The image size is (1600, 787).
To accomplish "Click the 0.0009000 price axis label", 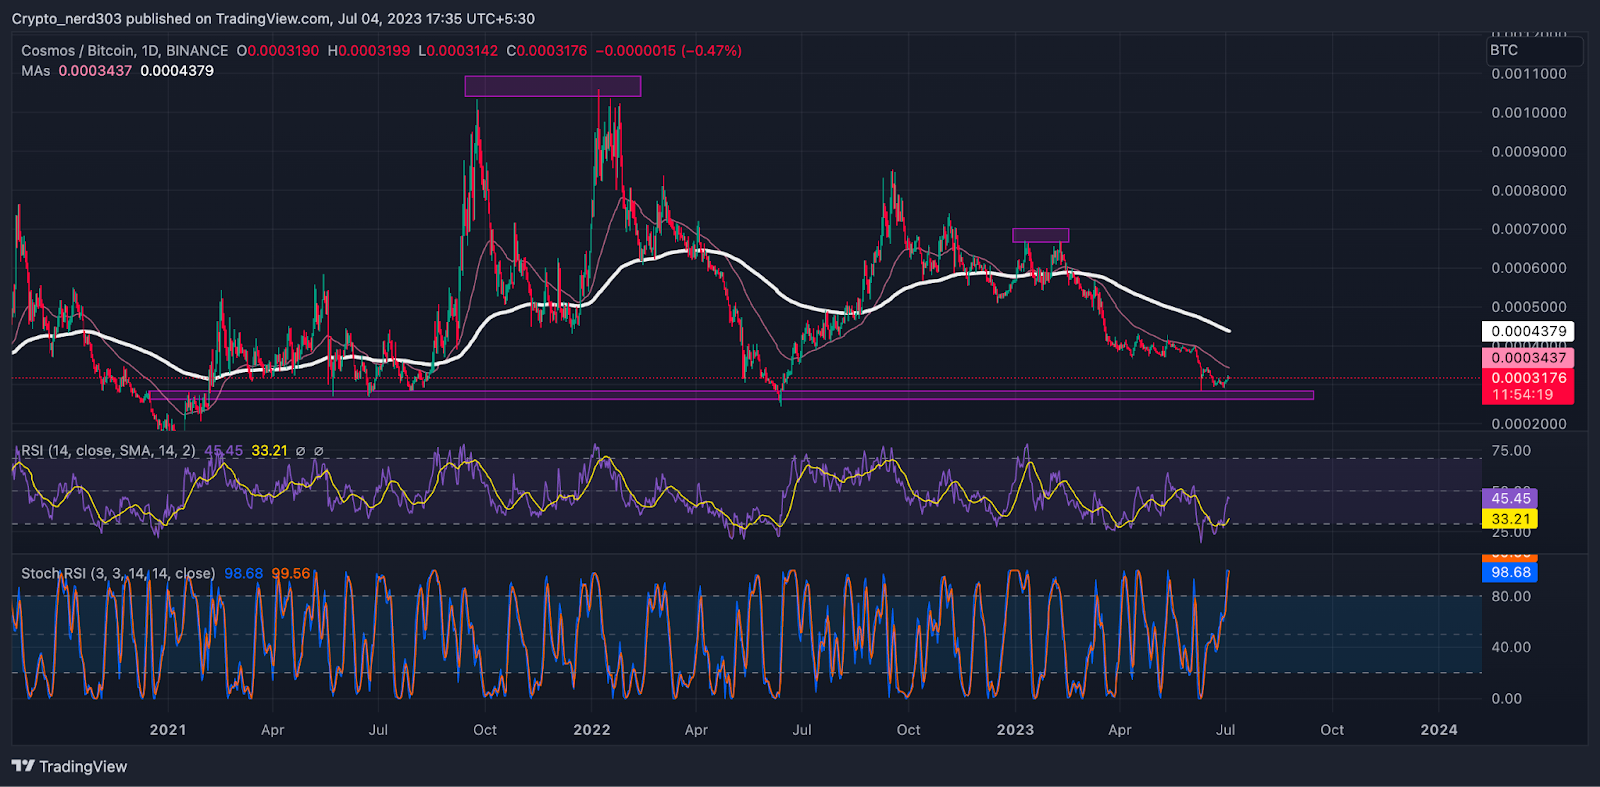I will 1529,152.
